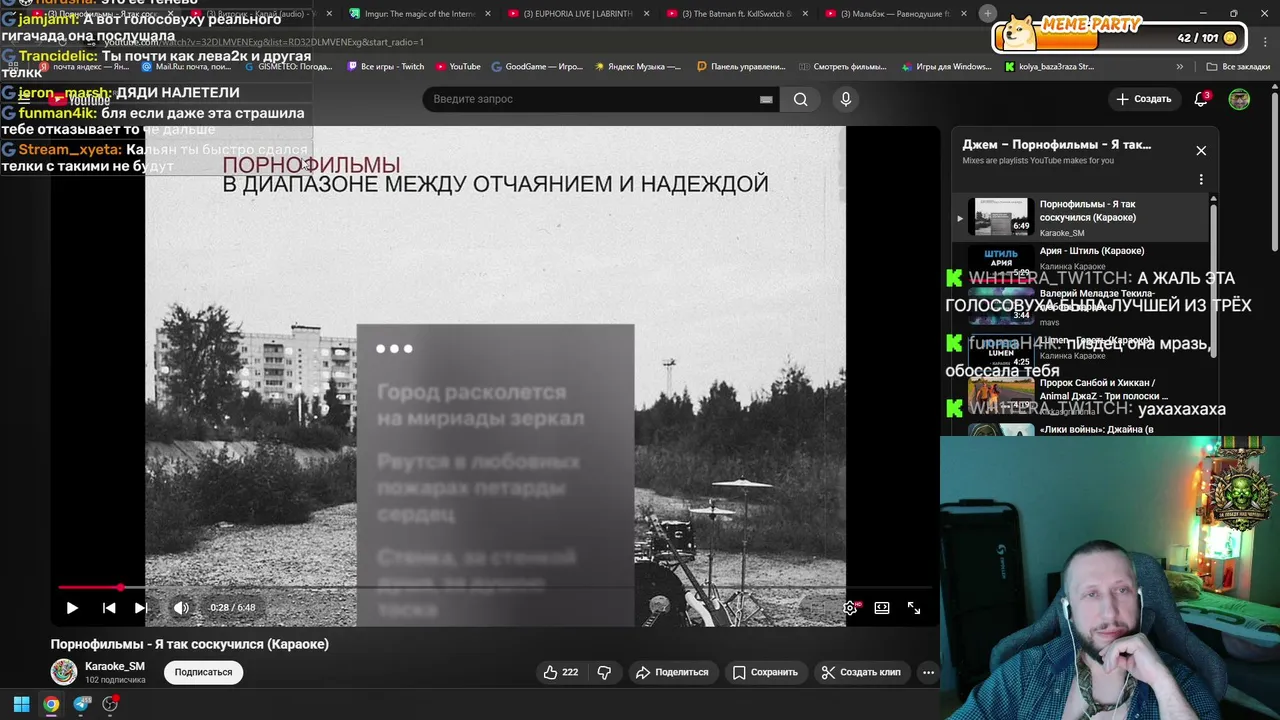Open YouTube bookmark in bookmarks bar
Viewport: 1280px width, 720px height.
pos(458,67)
